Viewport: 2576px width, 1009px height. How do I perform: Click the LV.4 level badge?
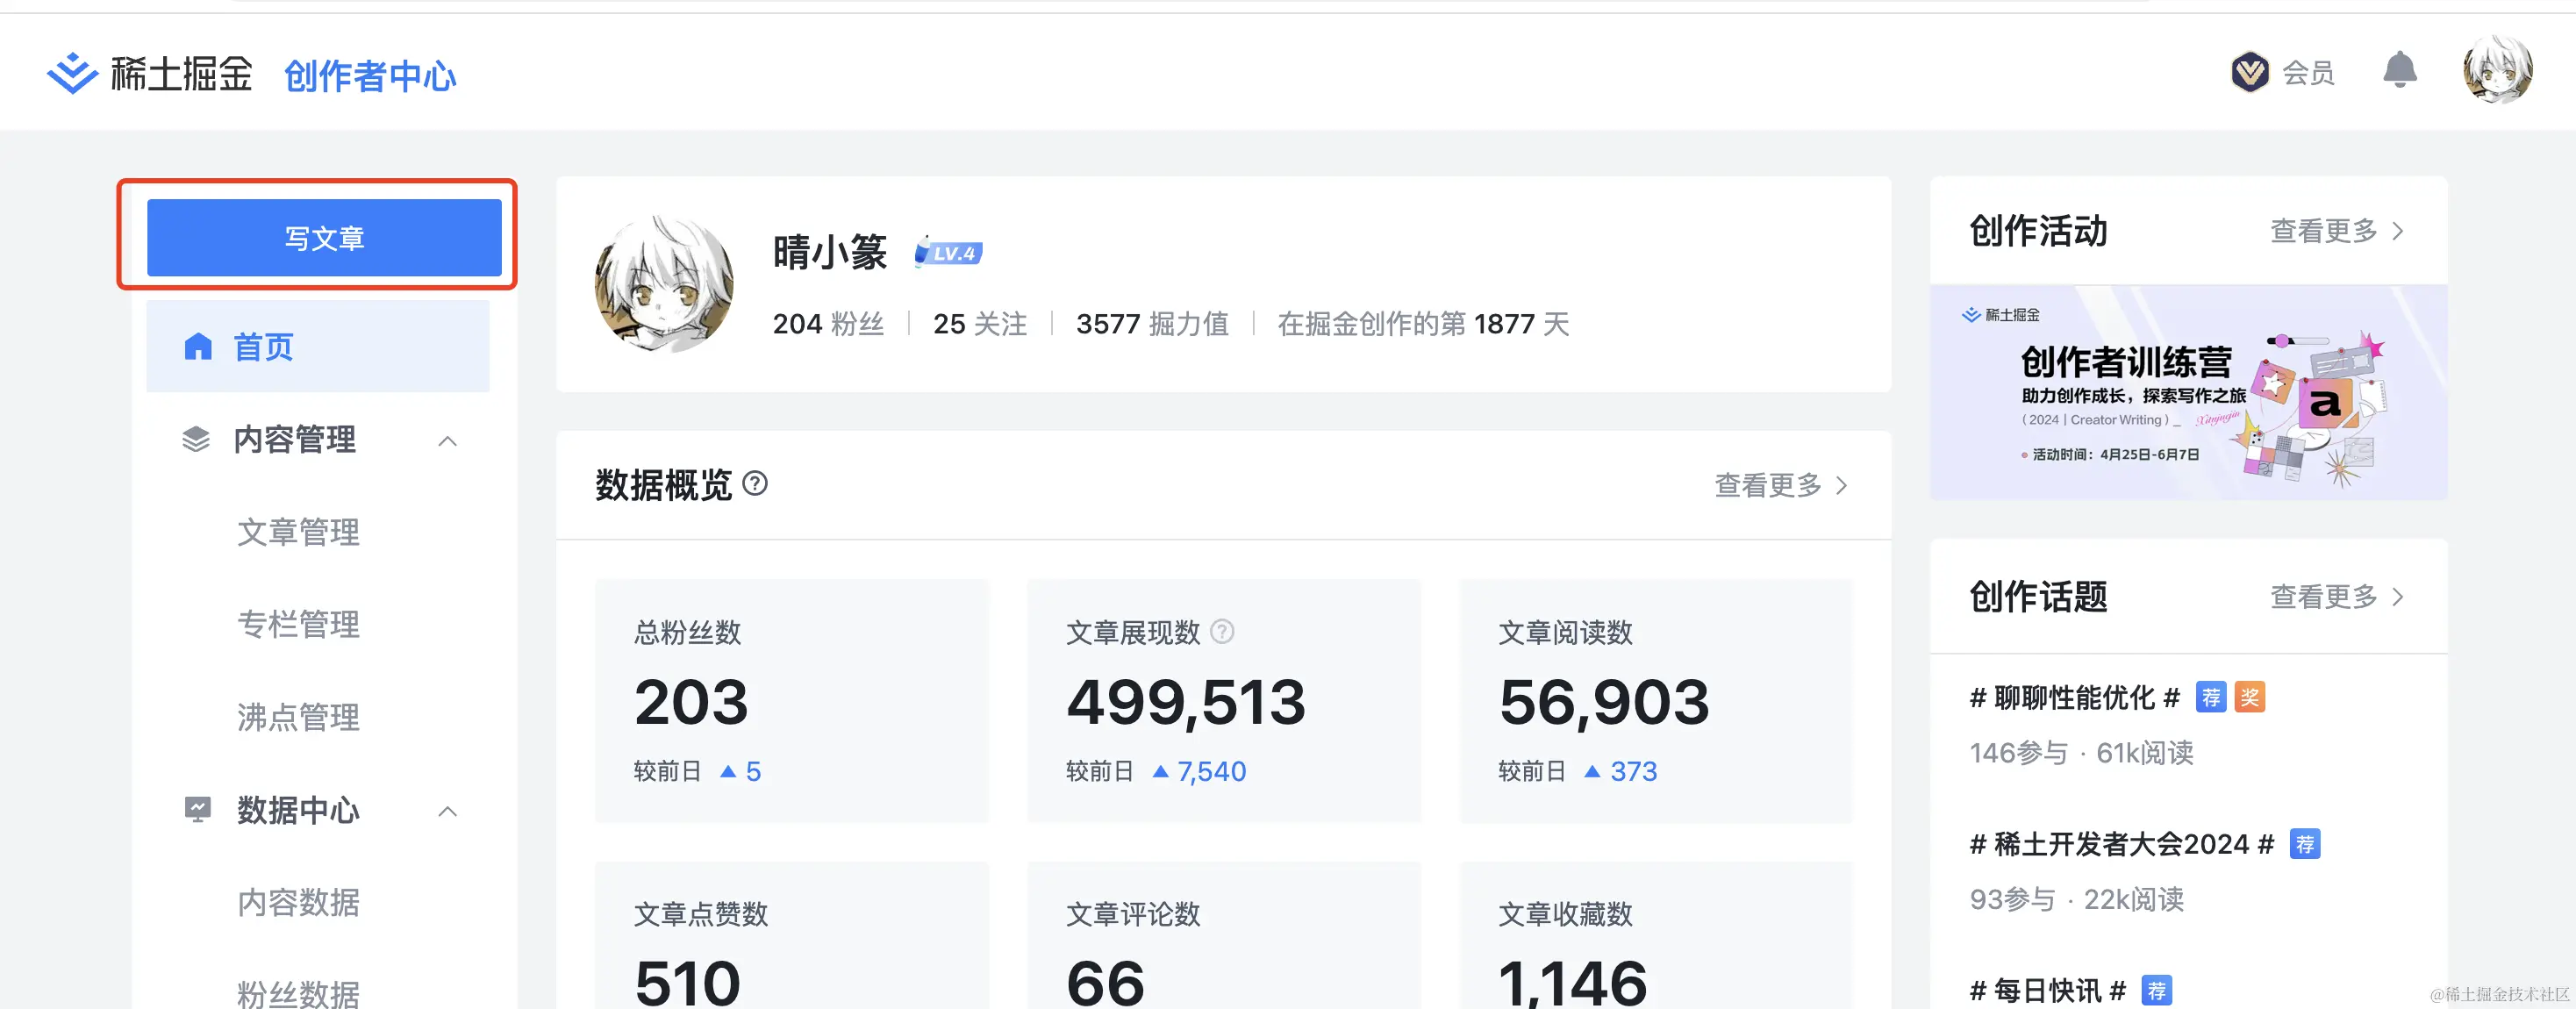click(x=949, y=253)
